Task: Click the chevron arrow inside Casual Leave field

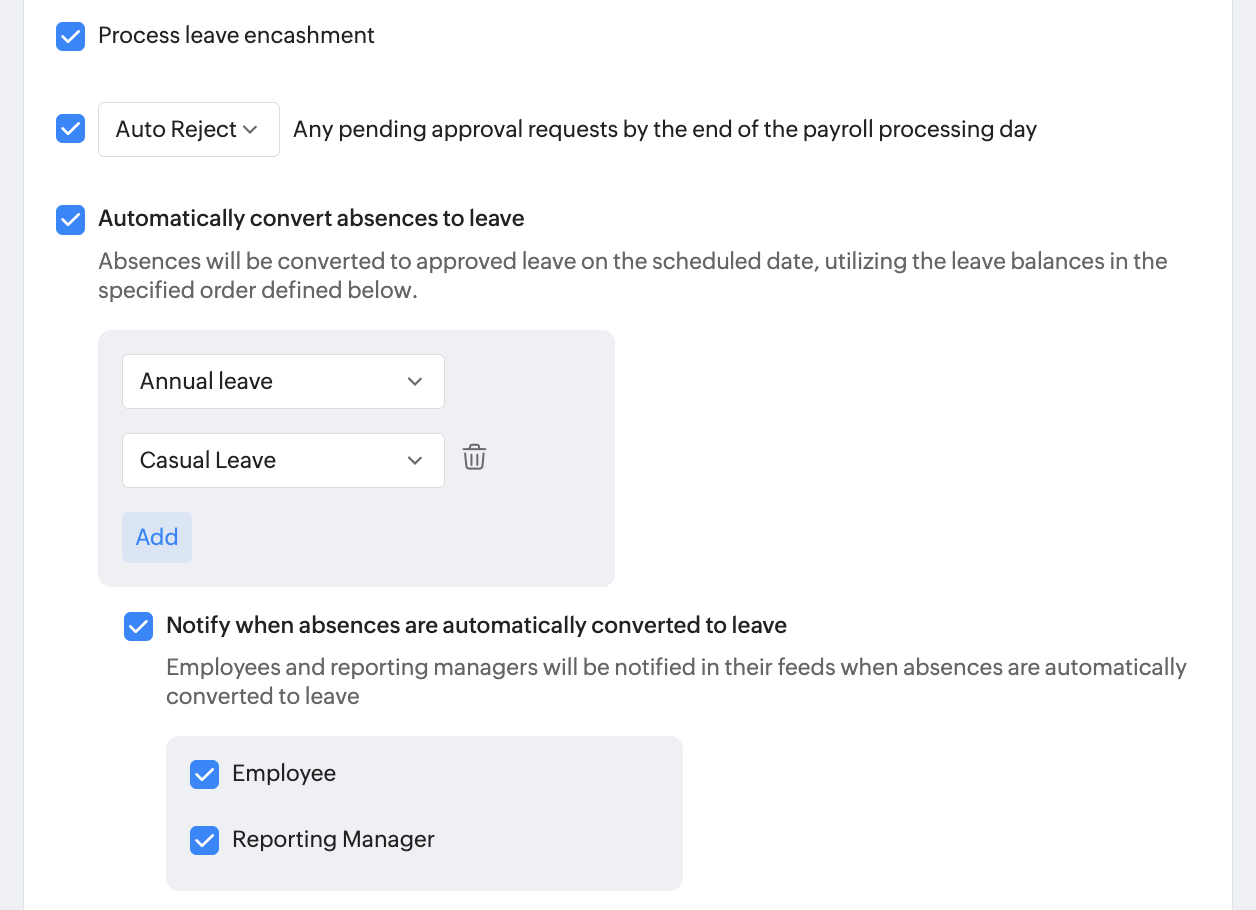Action: pos(415,460)
